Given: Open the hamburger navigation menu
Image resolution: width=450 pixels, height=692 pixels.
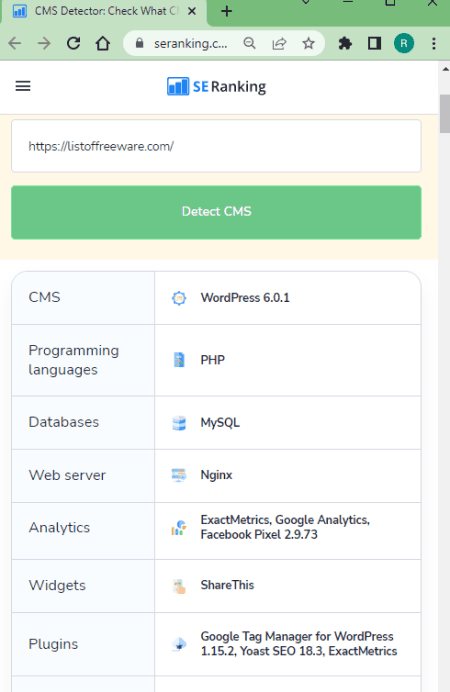Looking at the screenshot, I should (23, 86).
